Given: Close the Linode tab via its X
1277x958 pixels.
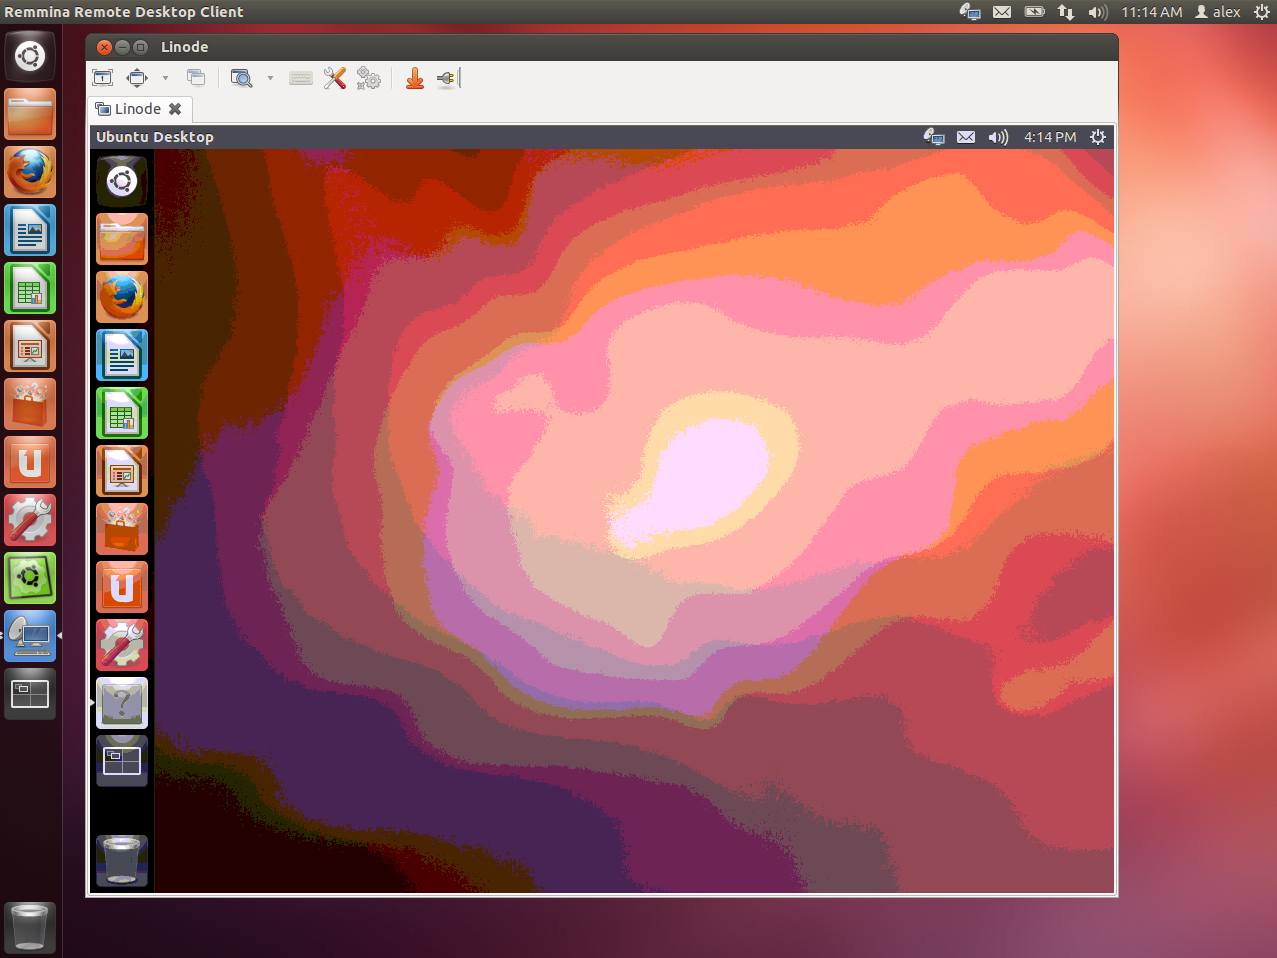Looking at the screenshot, I should 175,108.
